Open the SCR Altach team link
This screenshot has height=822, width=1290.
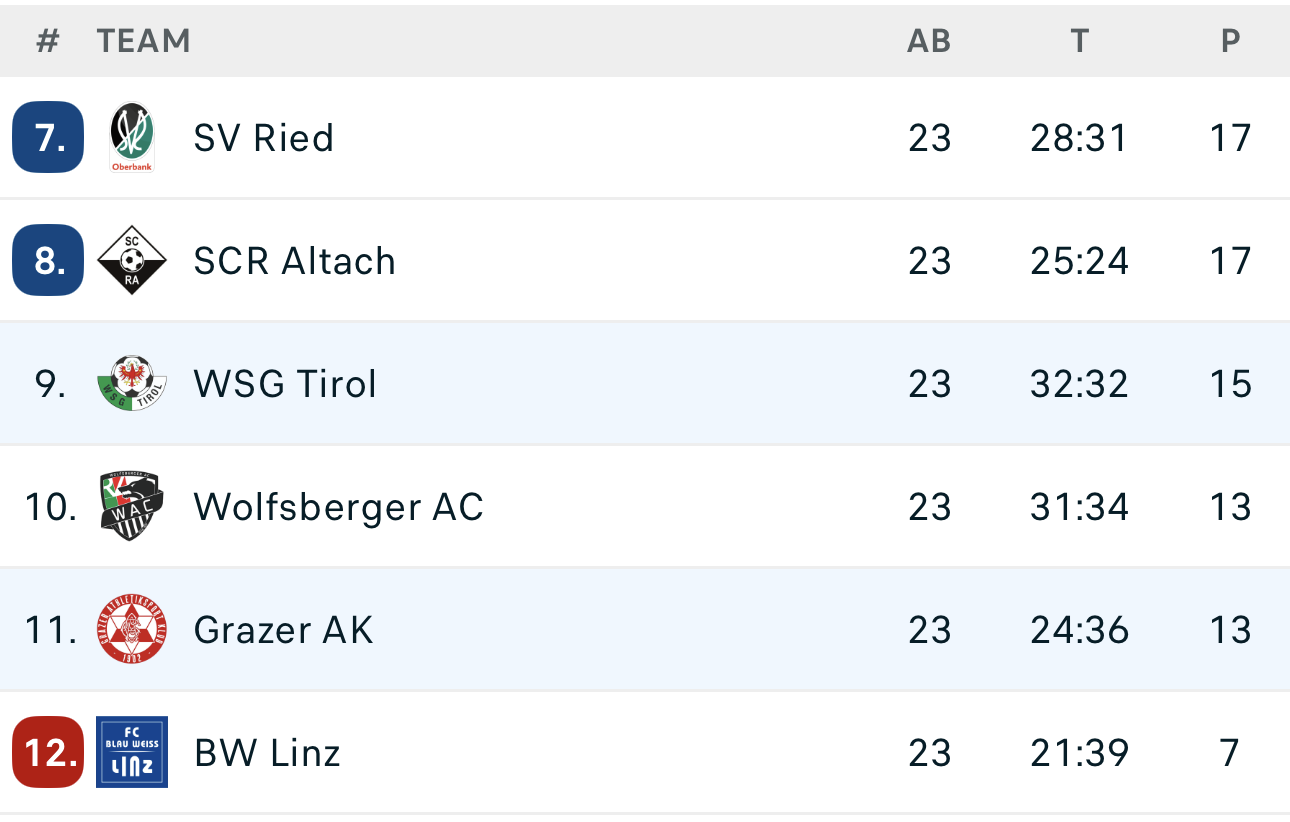295,261
